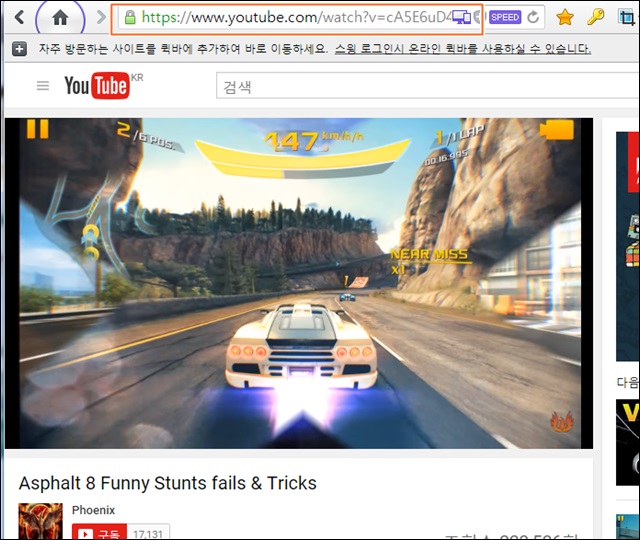
Task: Open the YouTube hamburger guide menu
Action: pos(43,86)
